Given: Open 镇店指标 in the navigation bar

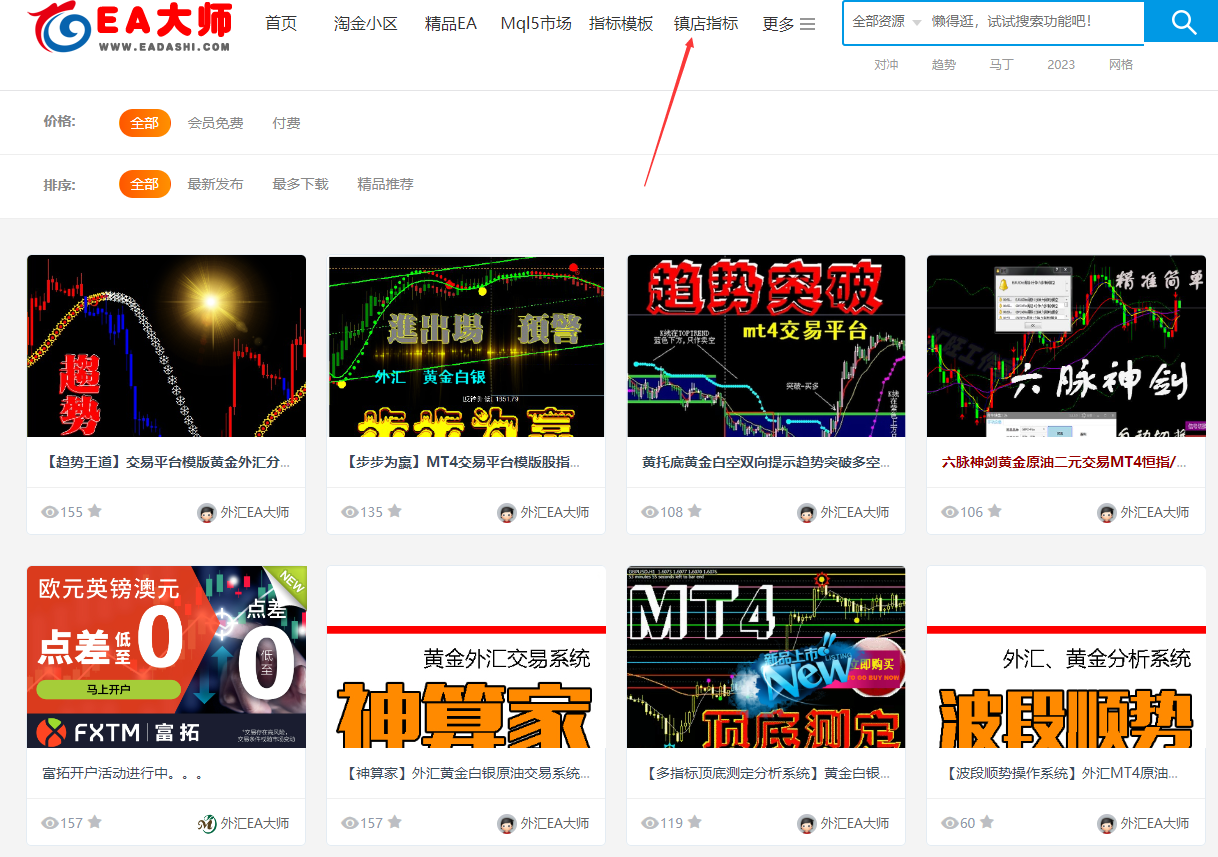Looking at the screenshot, I should (706, 23).
